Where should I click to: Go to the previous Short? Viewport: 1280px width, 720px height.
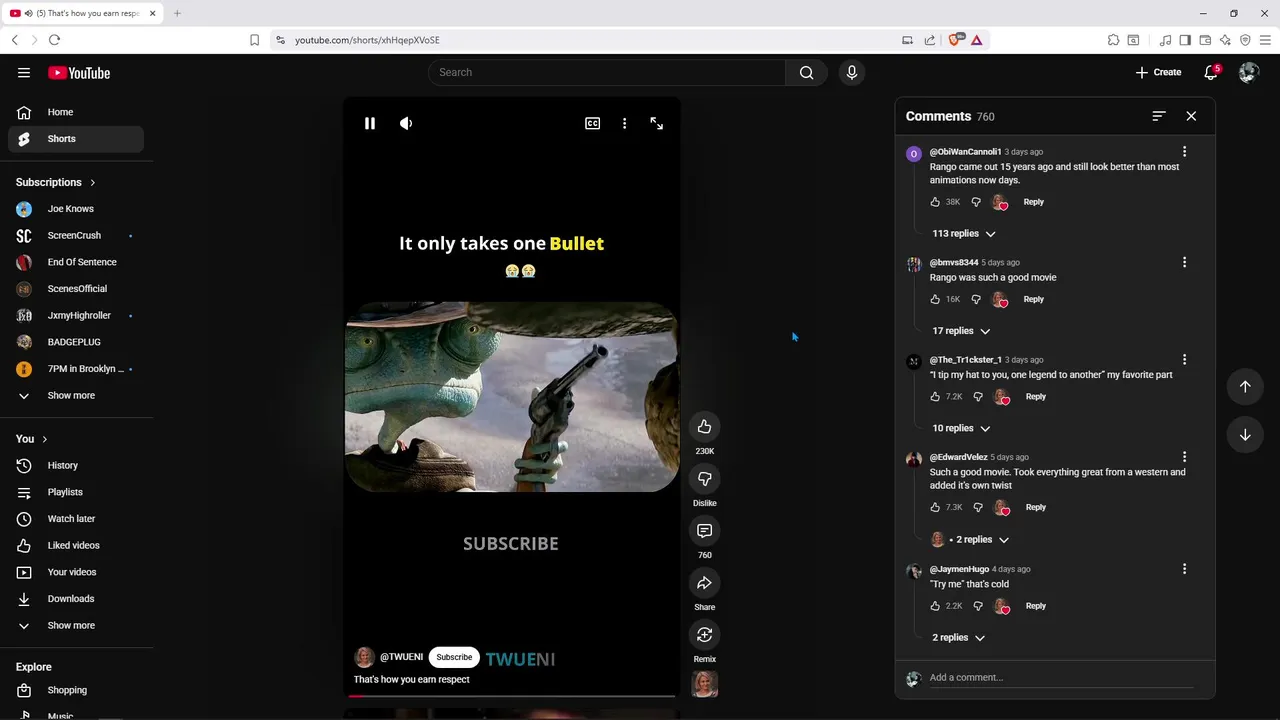point(1245,387)
